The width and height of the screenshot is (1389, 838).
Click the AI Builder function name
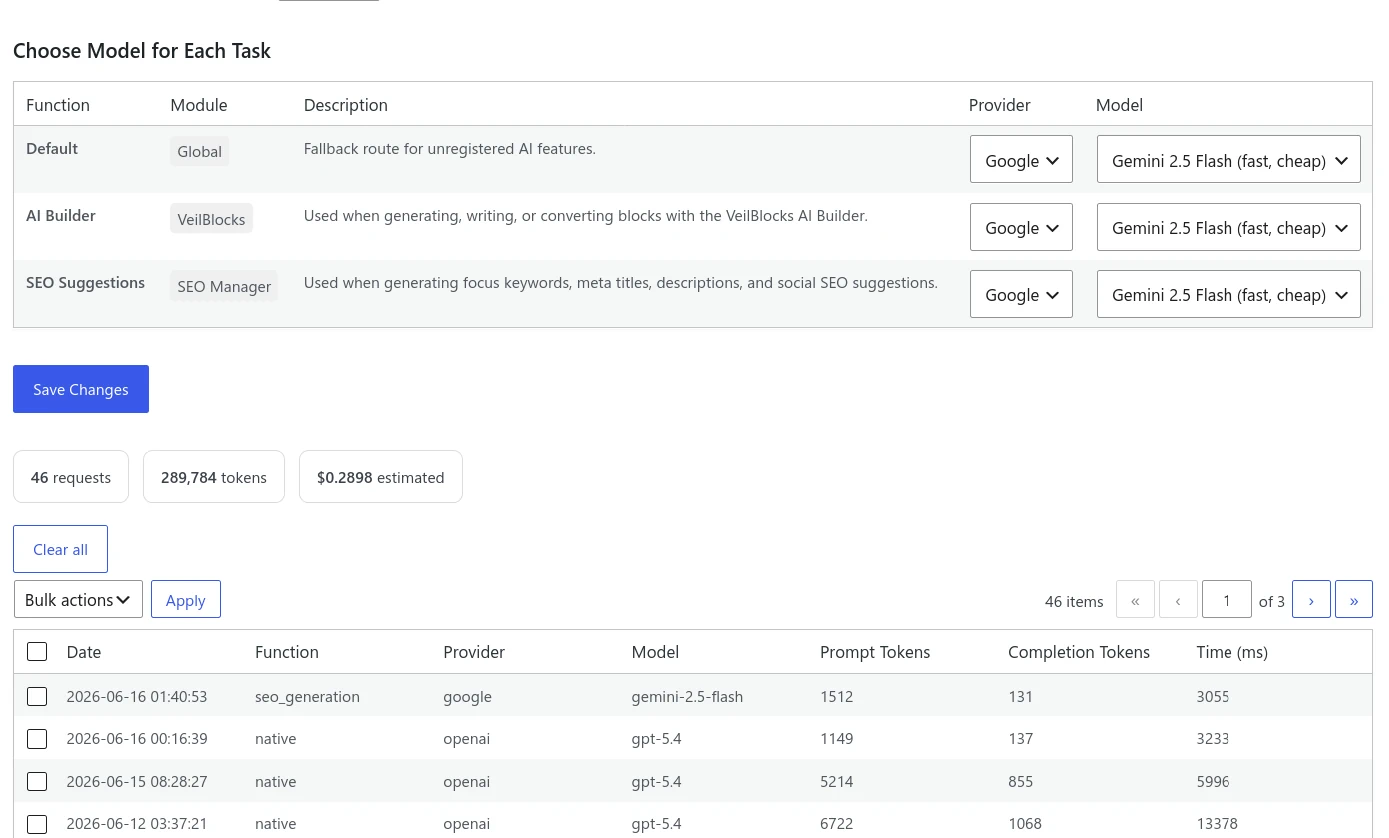(61, 215)
